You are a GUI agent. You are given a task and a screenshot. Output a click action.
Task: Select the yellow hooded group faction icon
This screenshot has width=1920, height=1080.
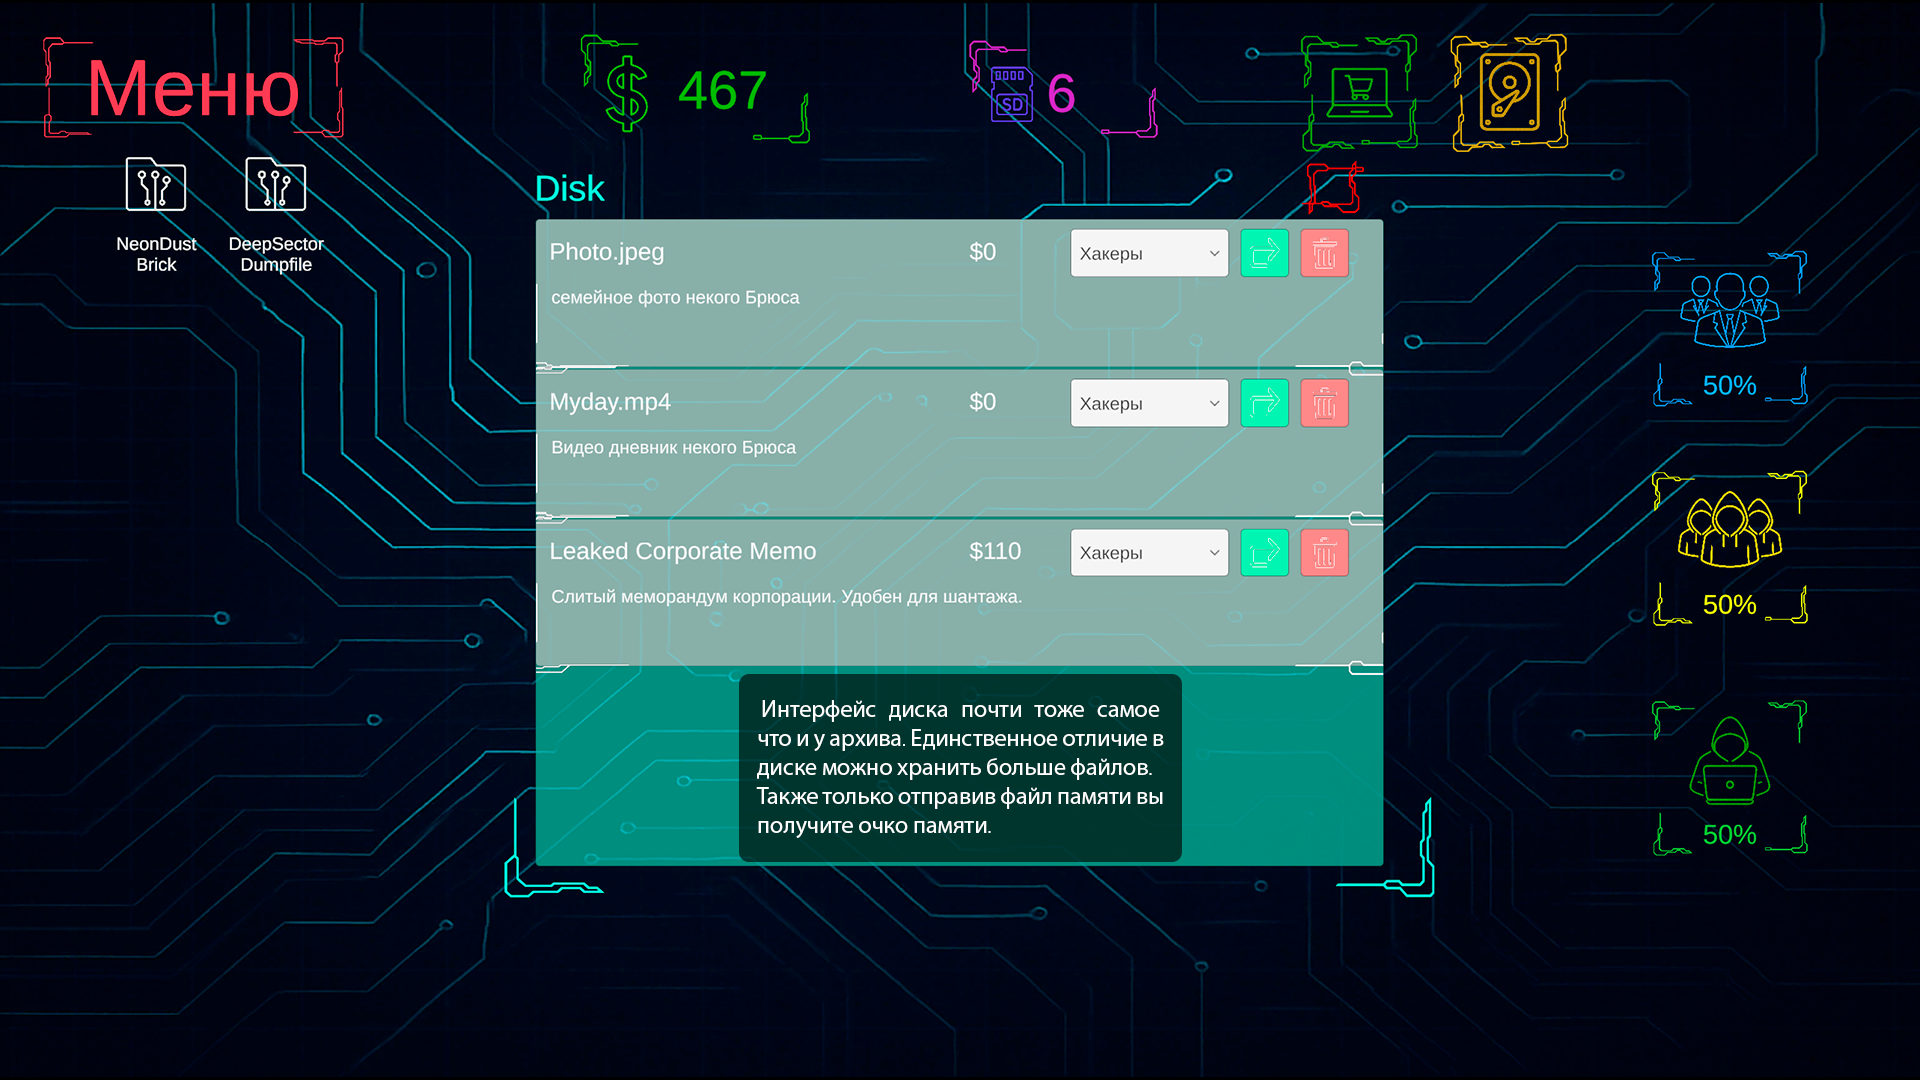point(1729,530)
